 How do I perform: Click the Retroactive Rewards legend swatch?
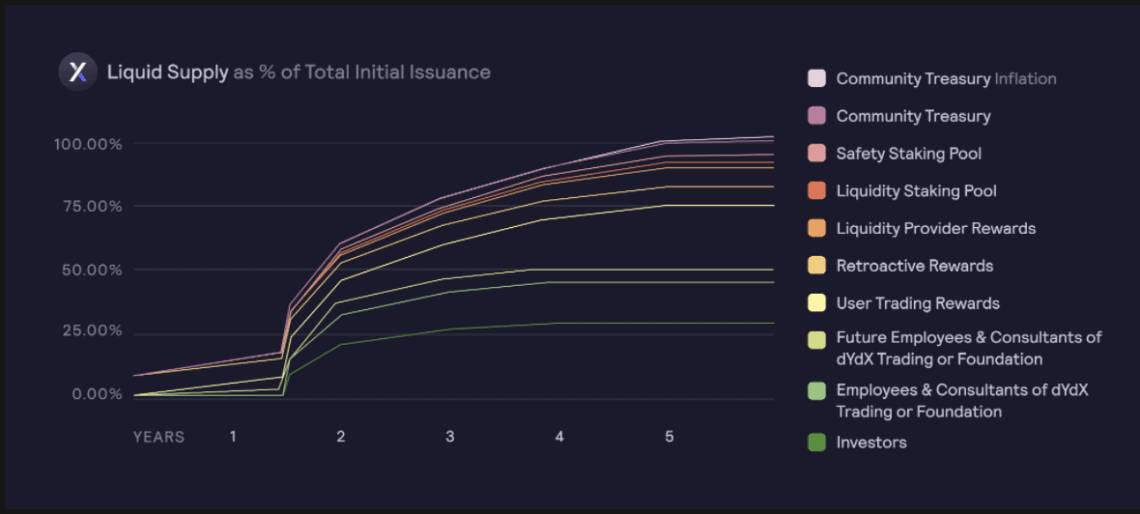point(816,266)
